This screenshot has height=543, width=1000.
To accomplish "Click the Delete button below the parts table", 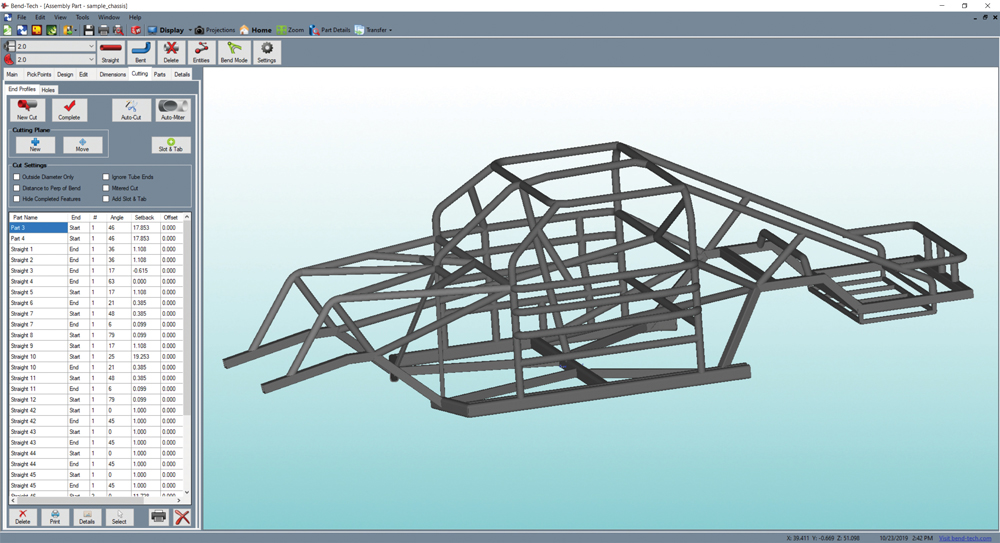I will pyautogui.click(x=22, y=517).
